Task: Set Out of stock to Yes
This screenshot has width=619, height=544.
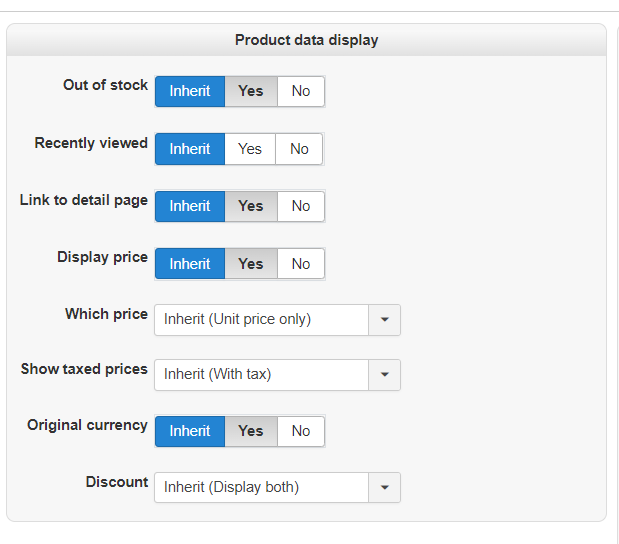Action: [251, 91]
